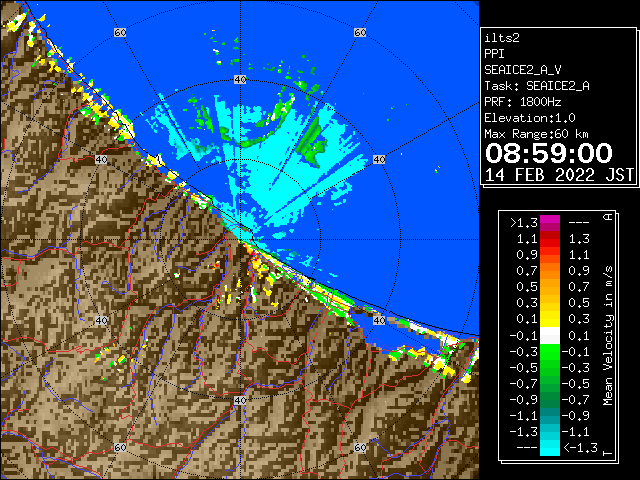Select the 'SEAICE2_A_V' product name

tap(522, 70)
